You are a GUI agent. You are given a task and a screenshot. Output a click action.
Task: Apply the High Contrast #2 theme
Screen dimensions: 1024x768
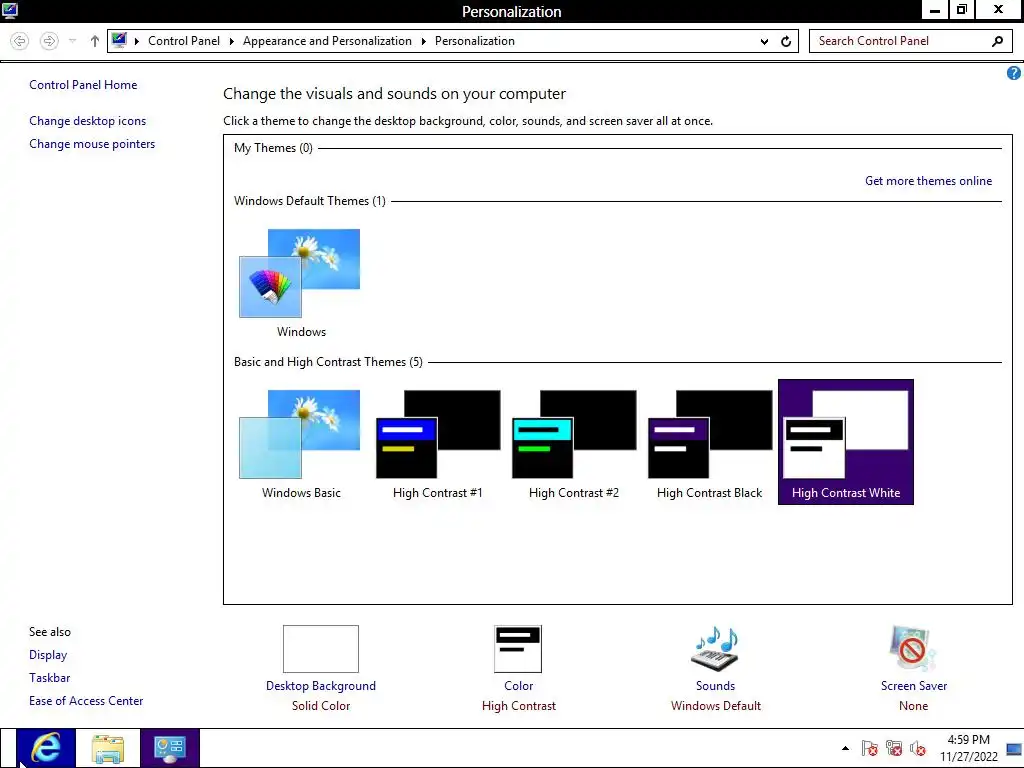point(573,444)
